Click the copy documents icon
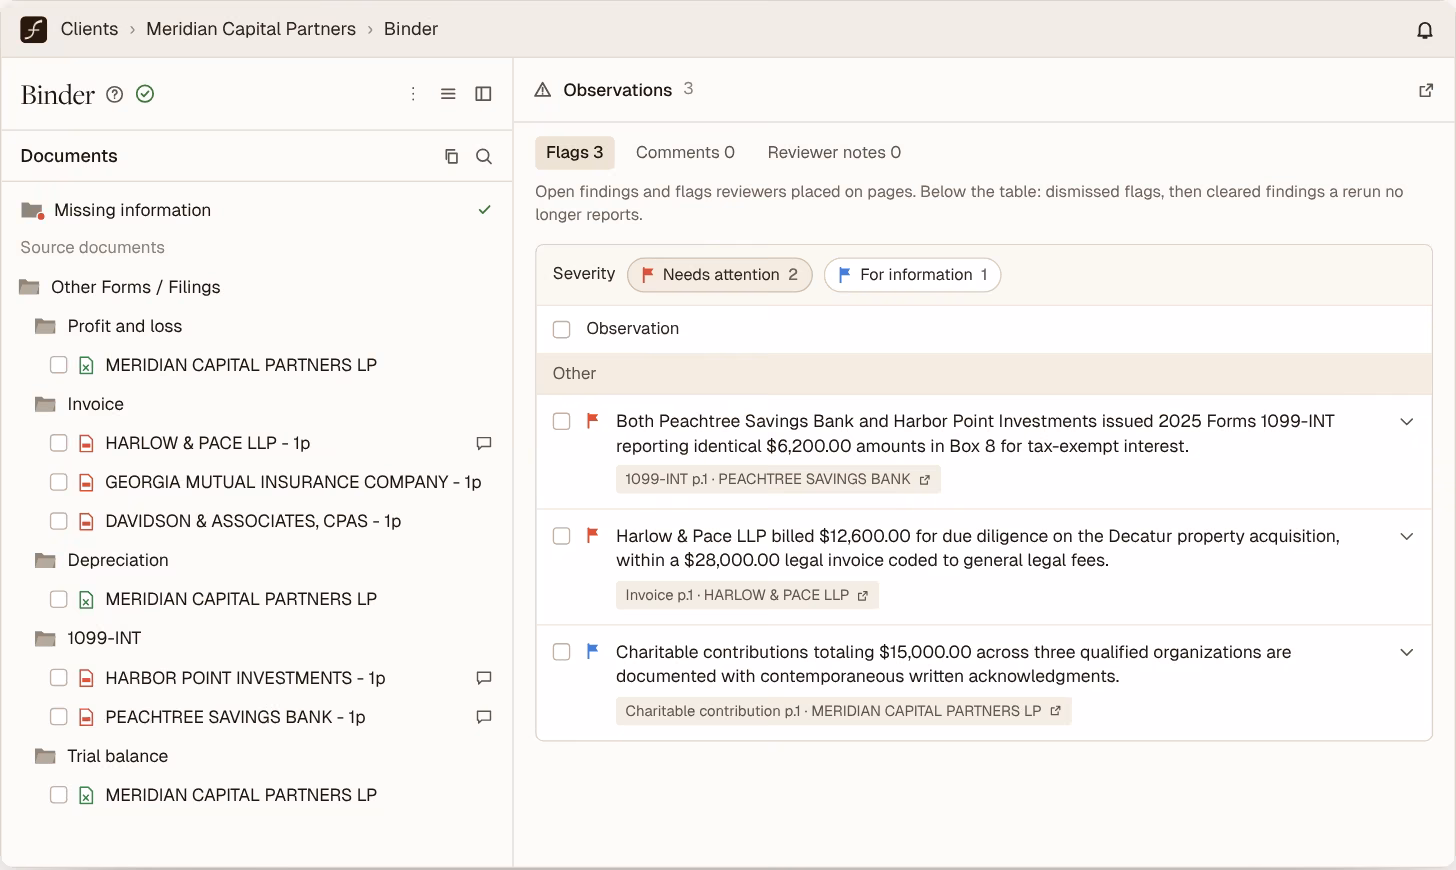The height and width of the screenshot is (870, 1456). [451, 156]
